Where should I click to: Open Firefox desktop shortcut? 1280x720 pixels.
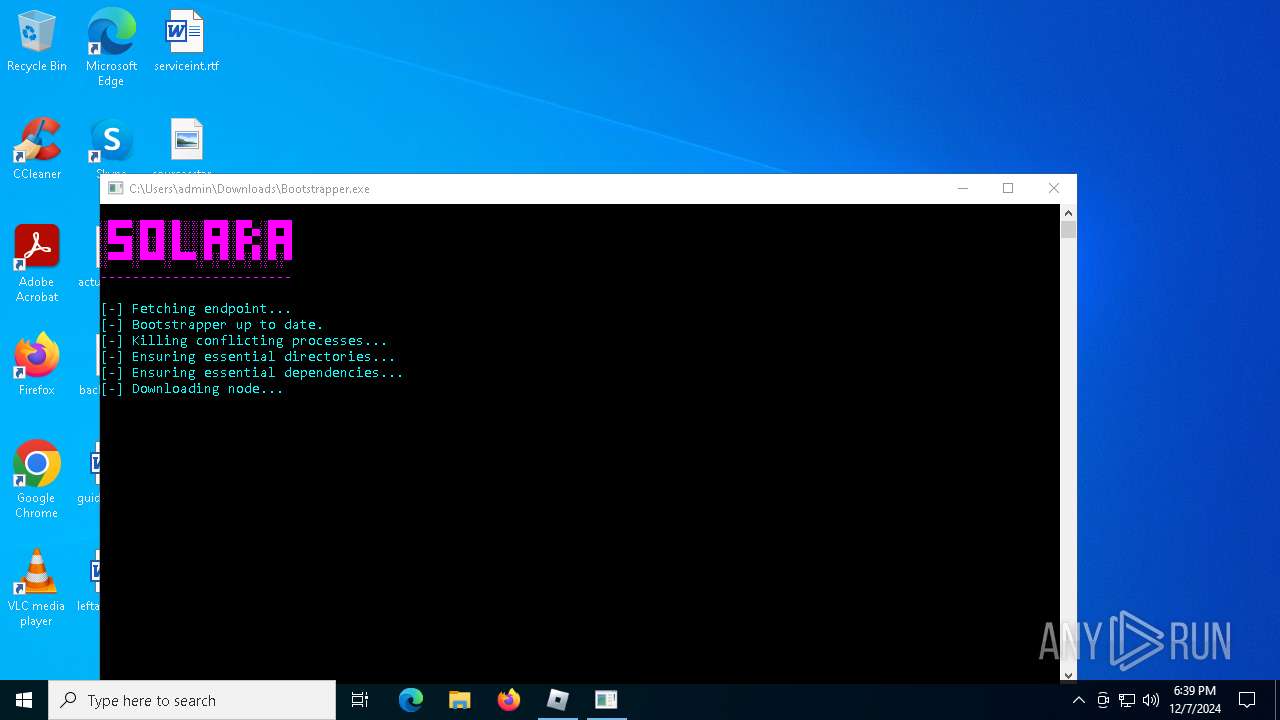coord(37,365)
